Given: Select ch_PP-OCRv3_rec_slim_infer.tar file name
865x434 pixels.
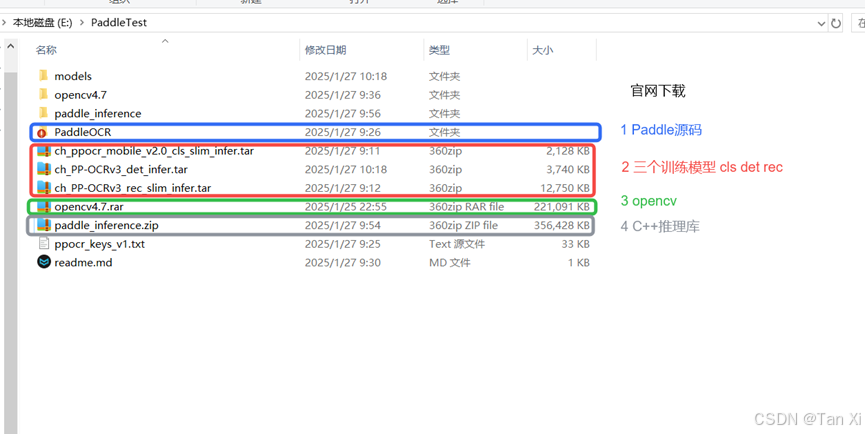Looking at the screenshot, I should 132,188.
